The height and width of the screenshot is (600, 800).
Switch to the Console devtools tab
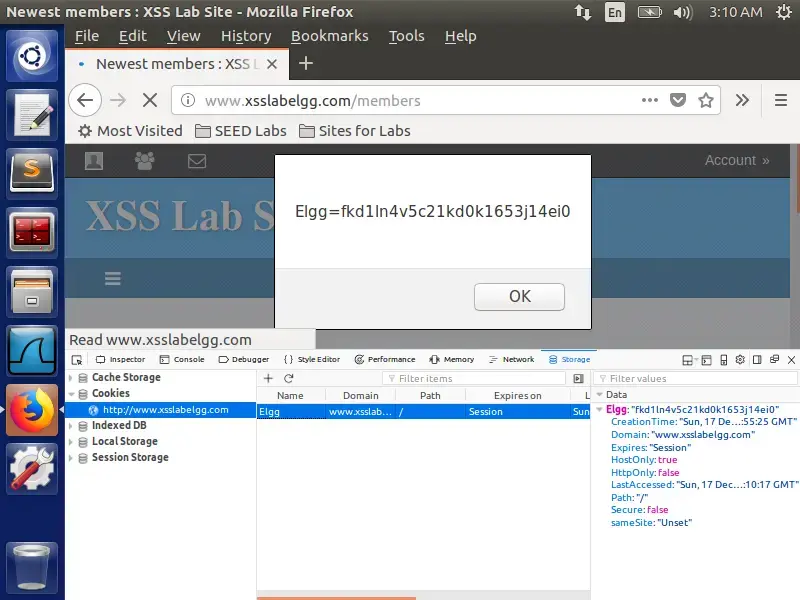tap(182, 360)
